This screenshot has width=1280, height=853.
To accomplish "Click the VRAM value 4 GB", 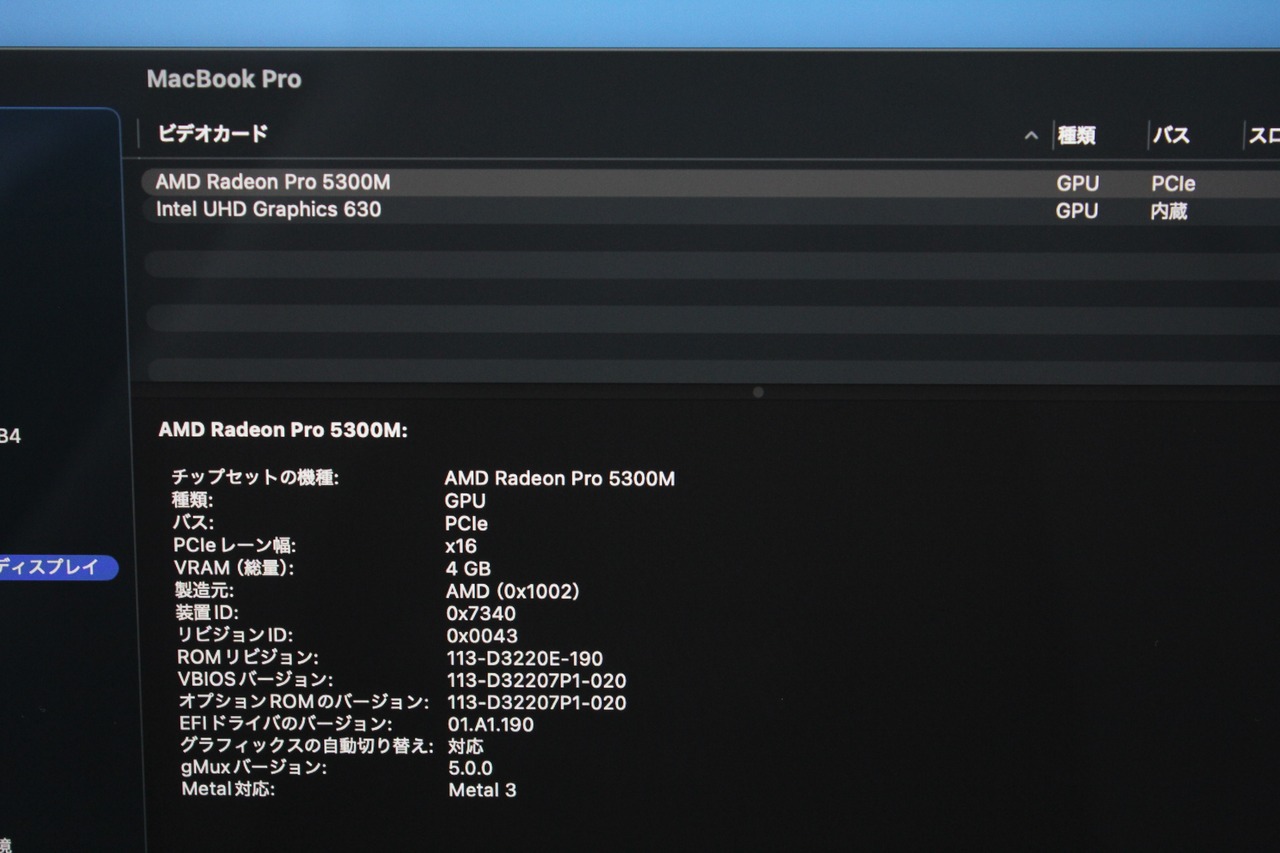I will point(468,569).
